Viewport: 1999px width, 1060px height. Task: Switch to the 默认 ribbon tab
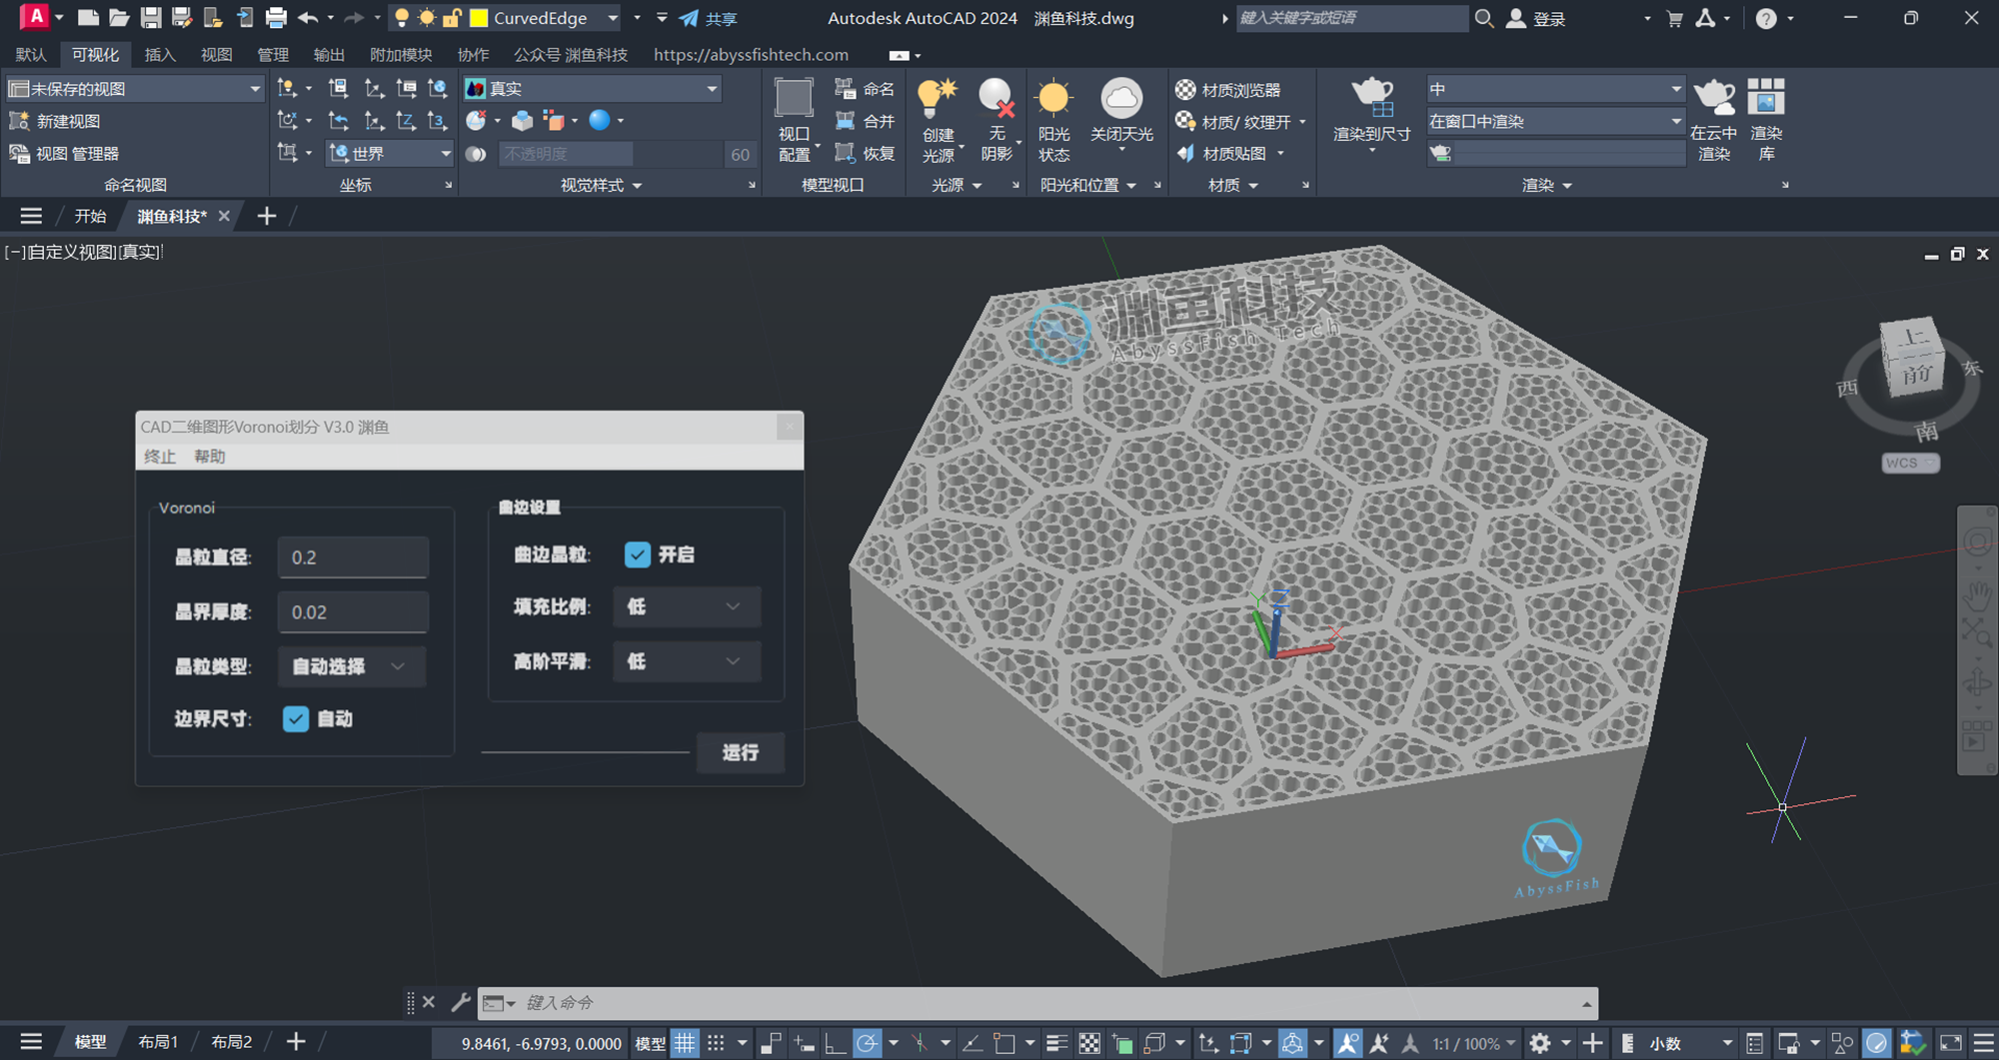(31, 55)
